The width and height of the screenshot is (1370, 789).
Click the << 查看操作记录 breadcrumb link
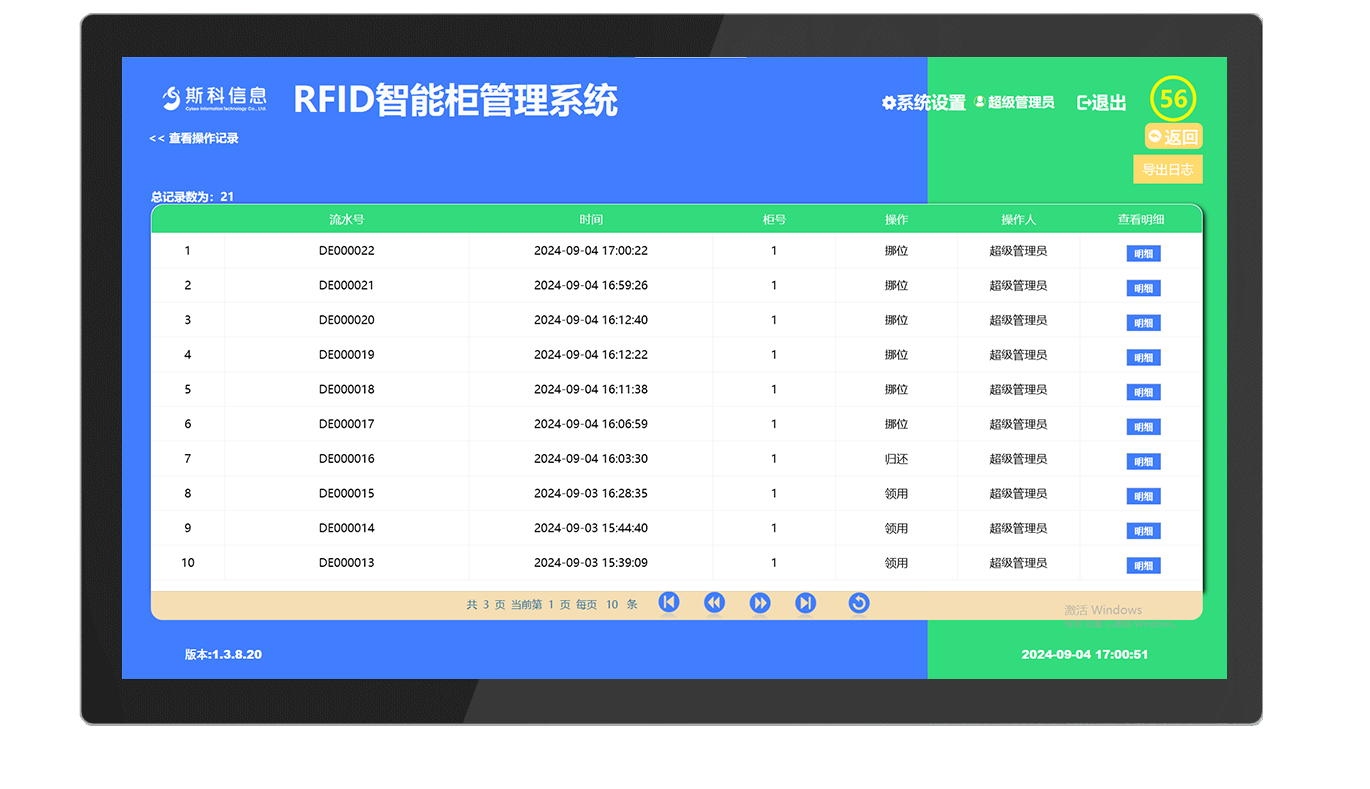pyautogui.click(x=196, y=136)
